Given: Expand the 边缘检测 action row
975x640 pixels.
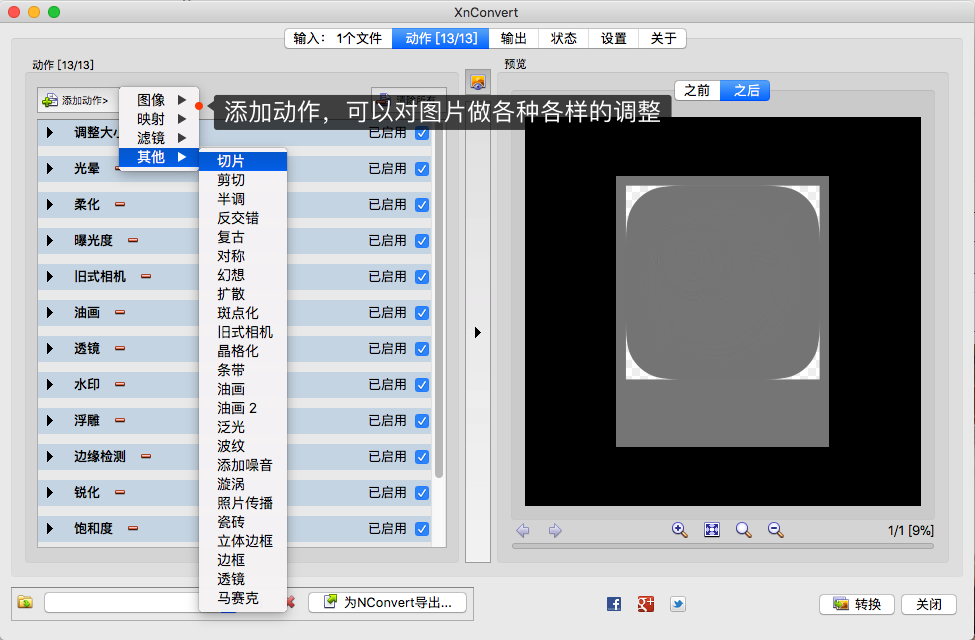Looking at the screenshot, I should (x=50, y=457).
